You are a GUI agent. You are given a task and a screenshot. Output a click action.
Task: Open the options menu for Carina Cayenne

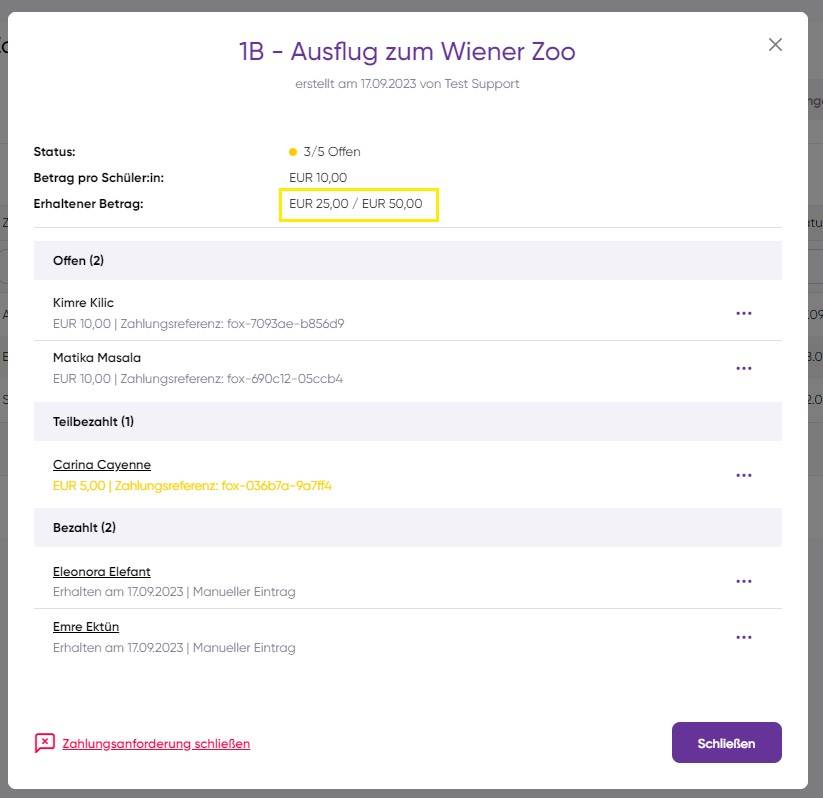(x=744, y=475)
